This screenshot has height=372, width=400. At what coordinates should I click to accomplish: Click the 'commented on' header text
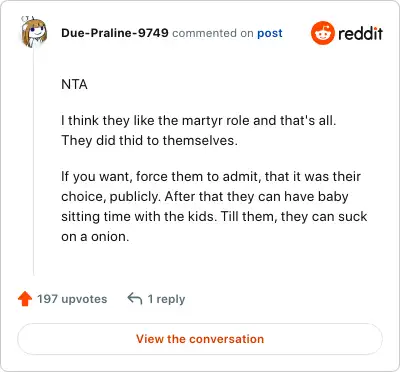pyautogui.click(x=213, y=33)
